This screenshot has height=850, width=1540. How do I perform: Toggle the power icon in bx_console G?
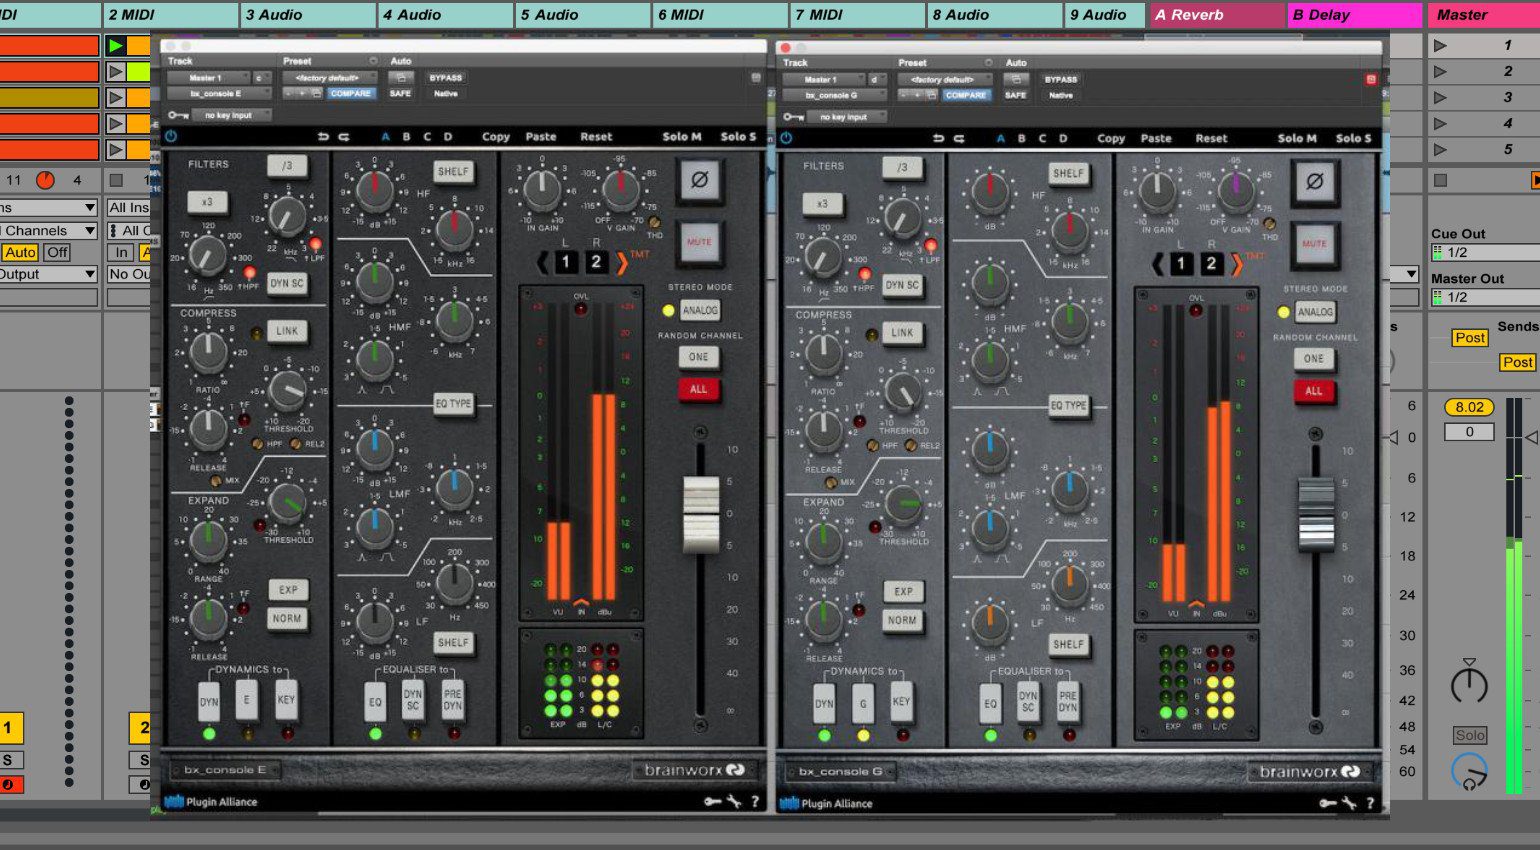786,138
